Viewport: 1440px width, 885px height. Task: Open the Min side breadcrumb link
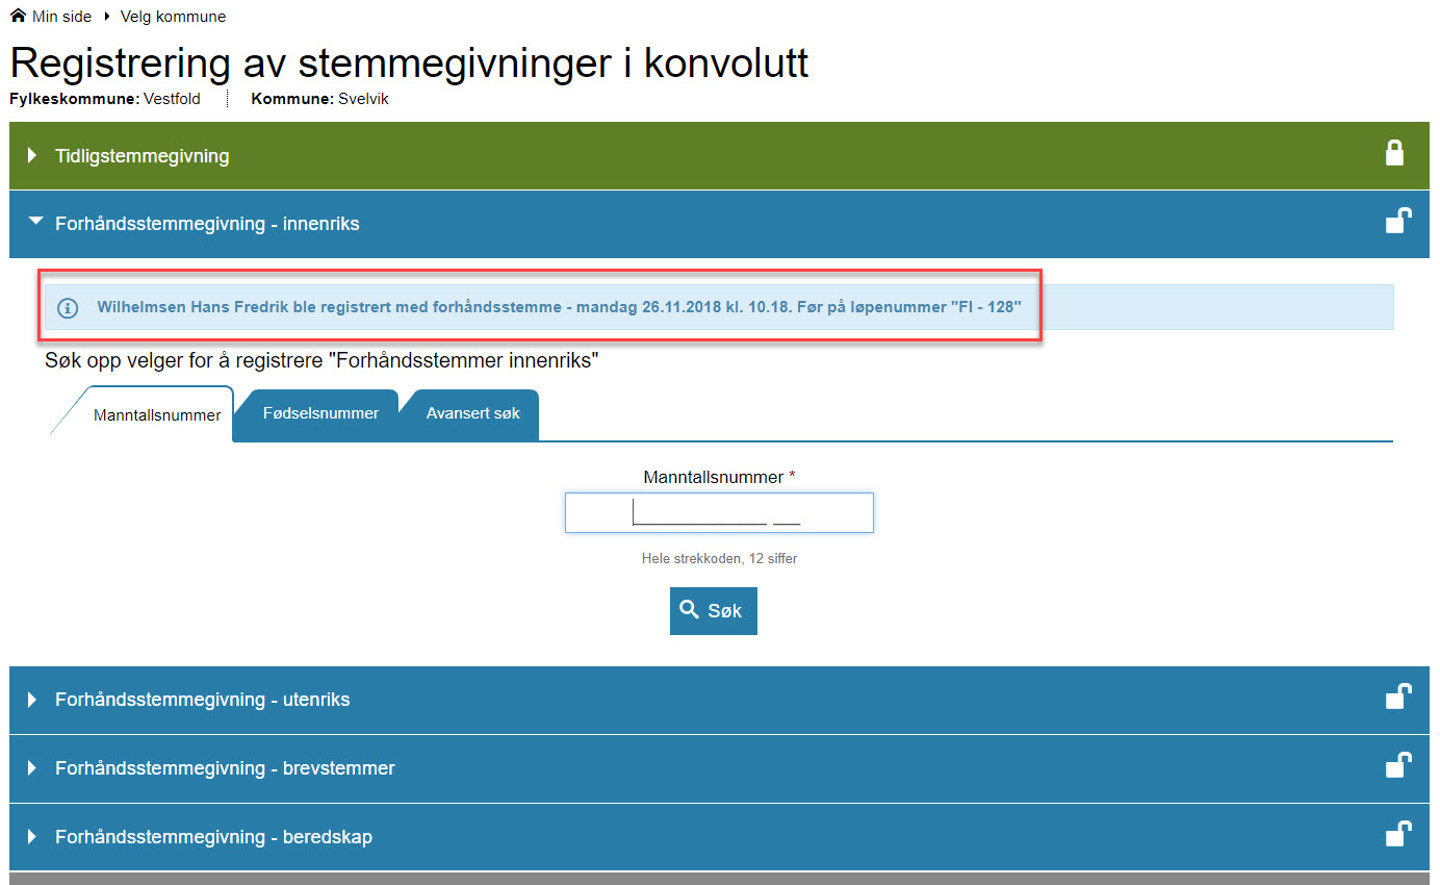pyautogui.click(x=61, y=17)
